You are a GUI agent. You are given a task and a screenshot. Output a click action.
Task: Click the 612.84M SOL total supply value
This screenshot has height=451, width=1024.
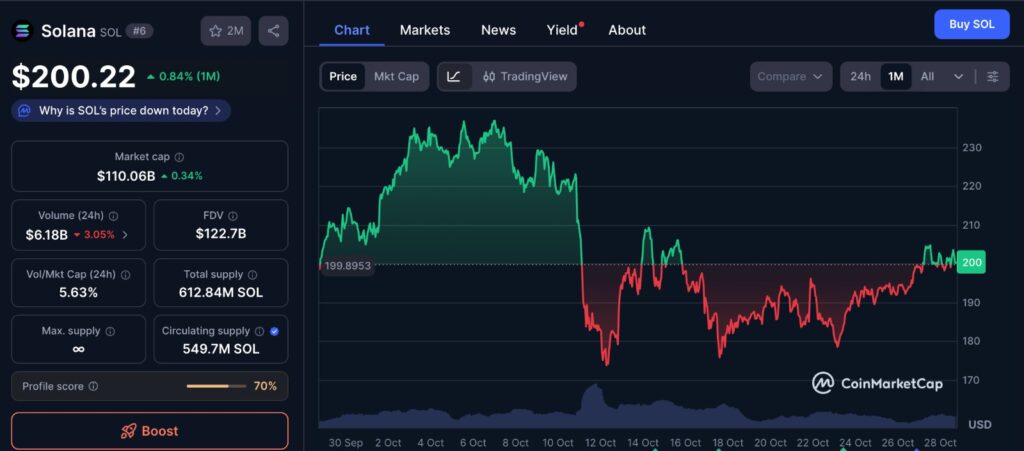point(221,292)
